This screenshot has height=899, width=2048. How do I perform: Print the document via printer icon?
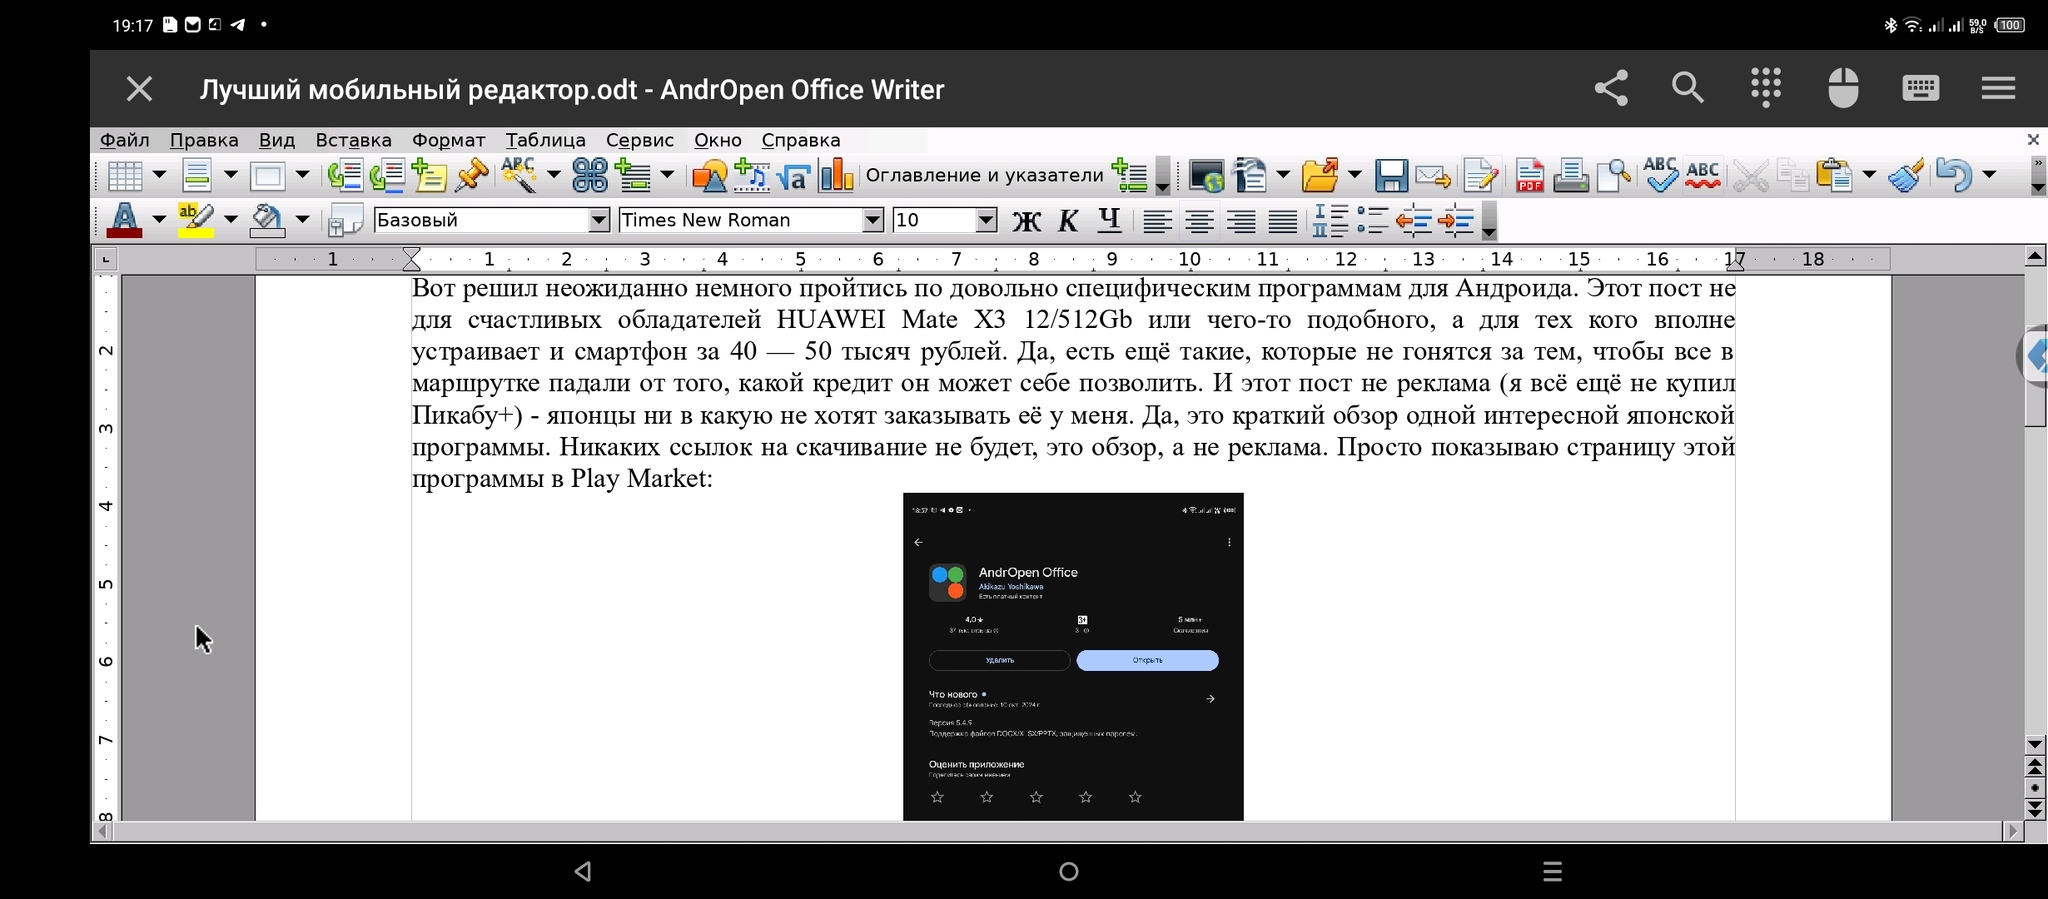(x=1571, y=176)
